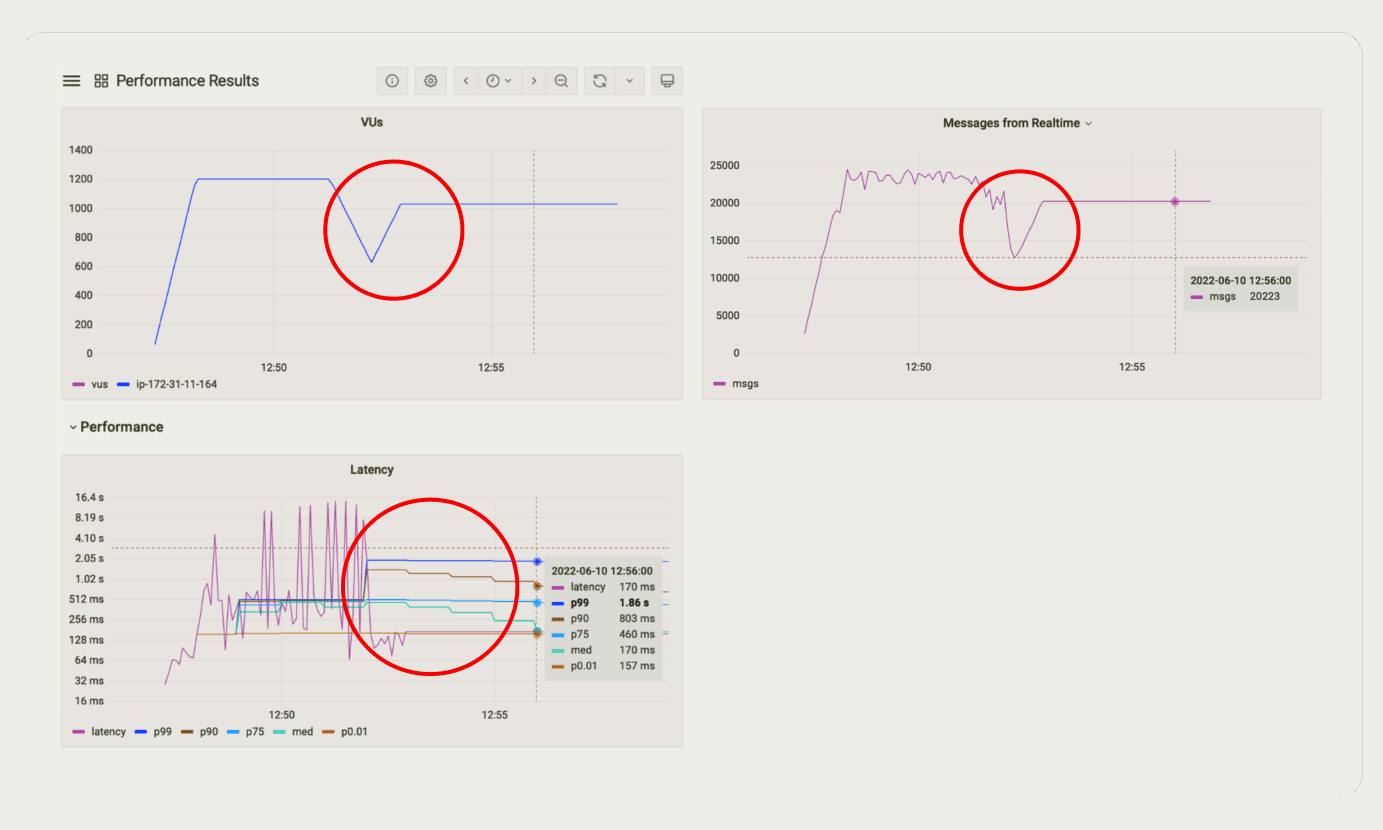This screenshot has height=830, width=1383.
Task: Open the time range picker clock
Action: (499, 81)
